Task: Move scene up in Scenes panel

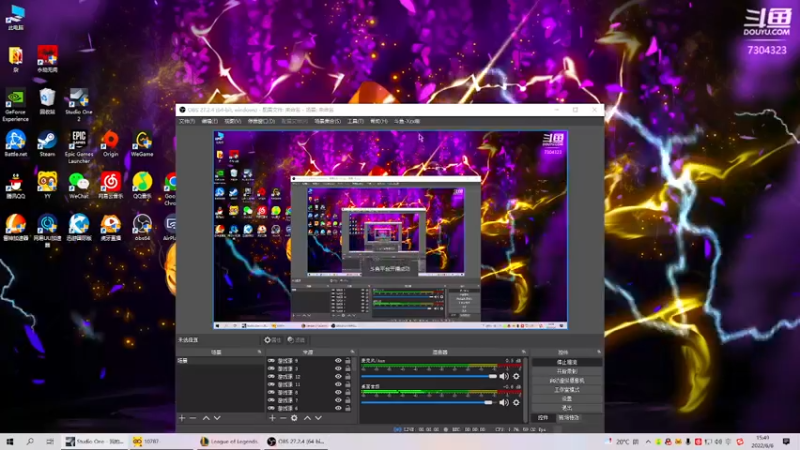Action: pos(206,418)
